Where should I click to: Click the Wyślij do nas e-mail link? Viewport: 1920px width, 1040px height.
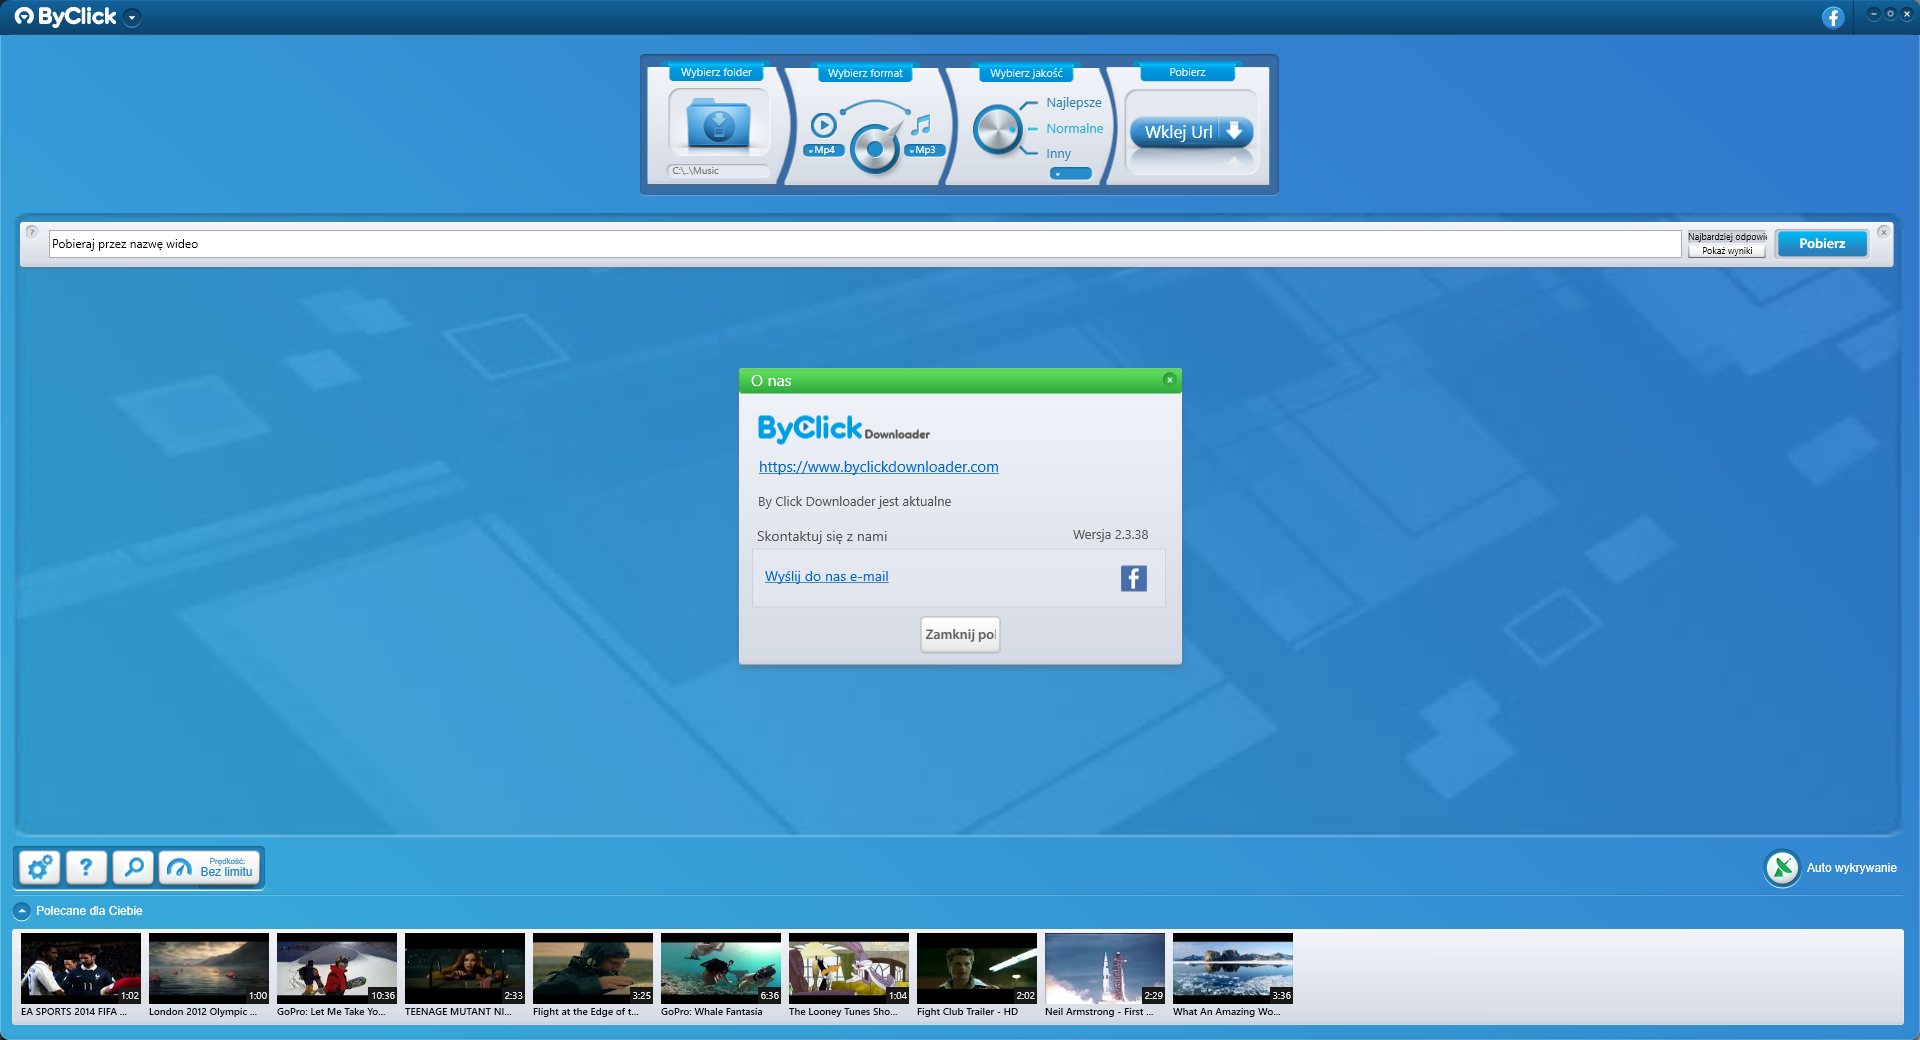click(x=826, y=577)
